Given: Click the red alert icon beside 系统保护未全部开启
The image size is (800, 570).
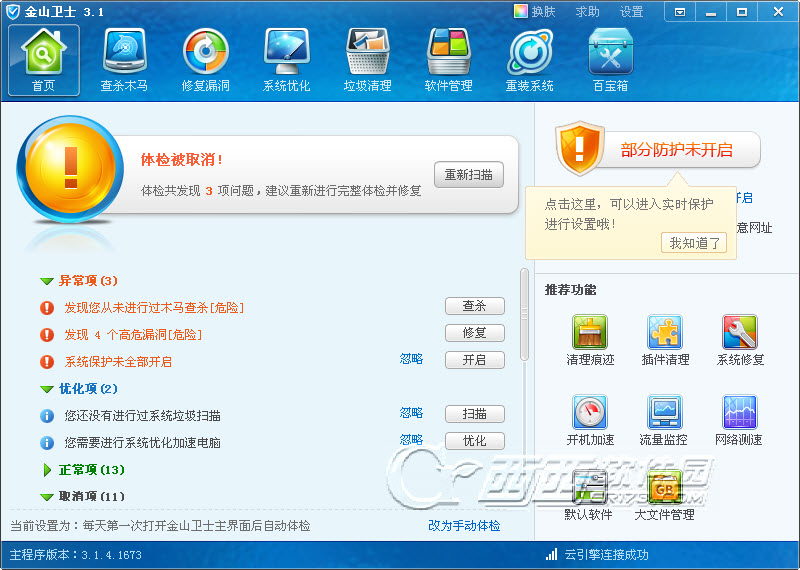Looking at the screenshot, I should [47, 362].
